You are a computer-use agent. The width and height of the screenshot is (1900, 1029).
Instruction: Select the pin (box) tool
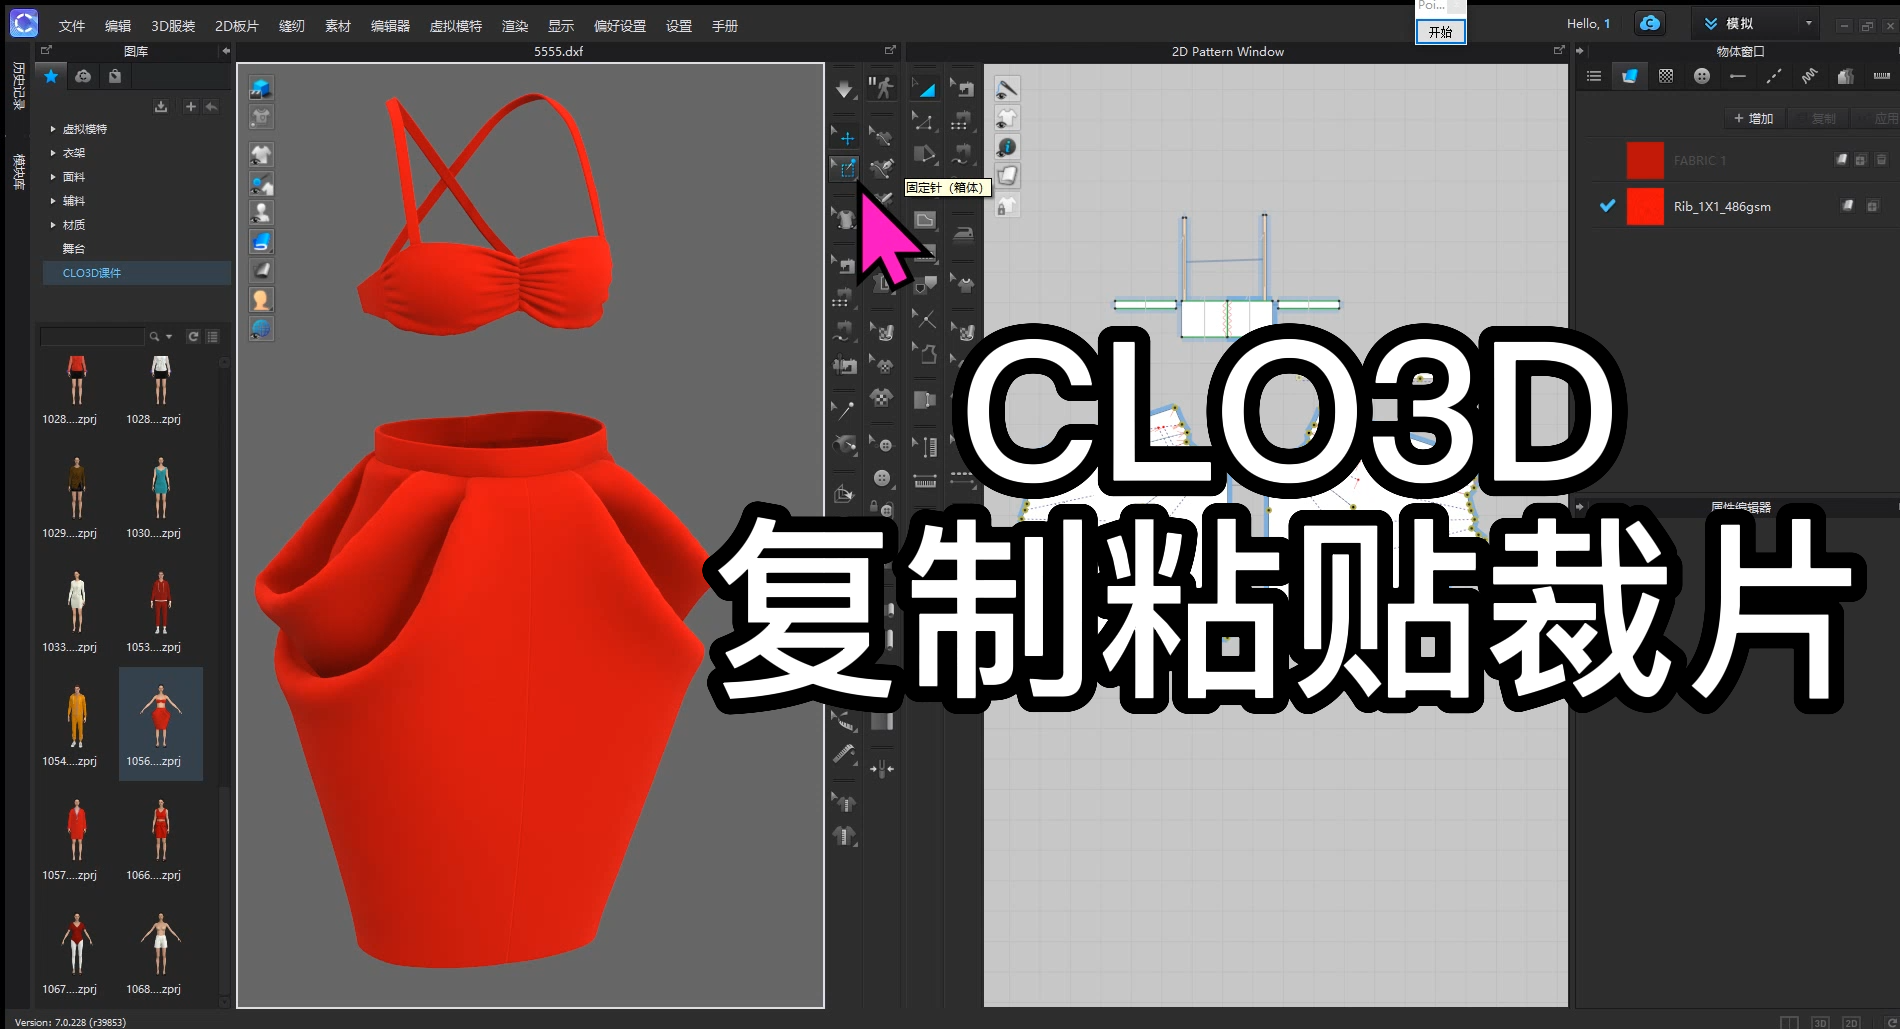pyautogui.click(x=846, y=169)
